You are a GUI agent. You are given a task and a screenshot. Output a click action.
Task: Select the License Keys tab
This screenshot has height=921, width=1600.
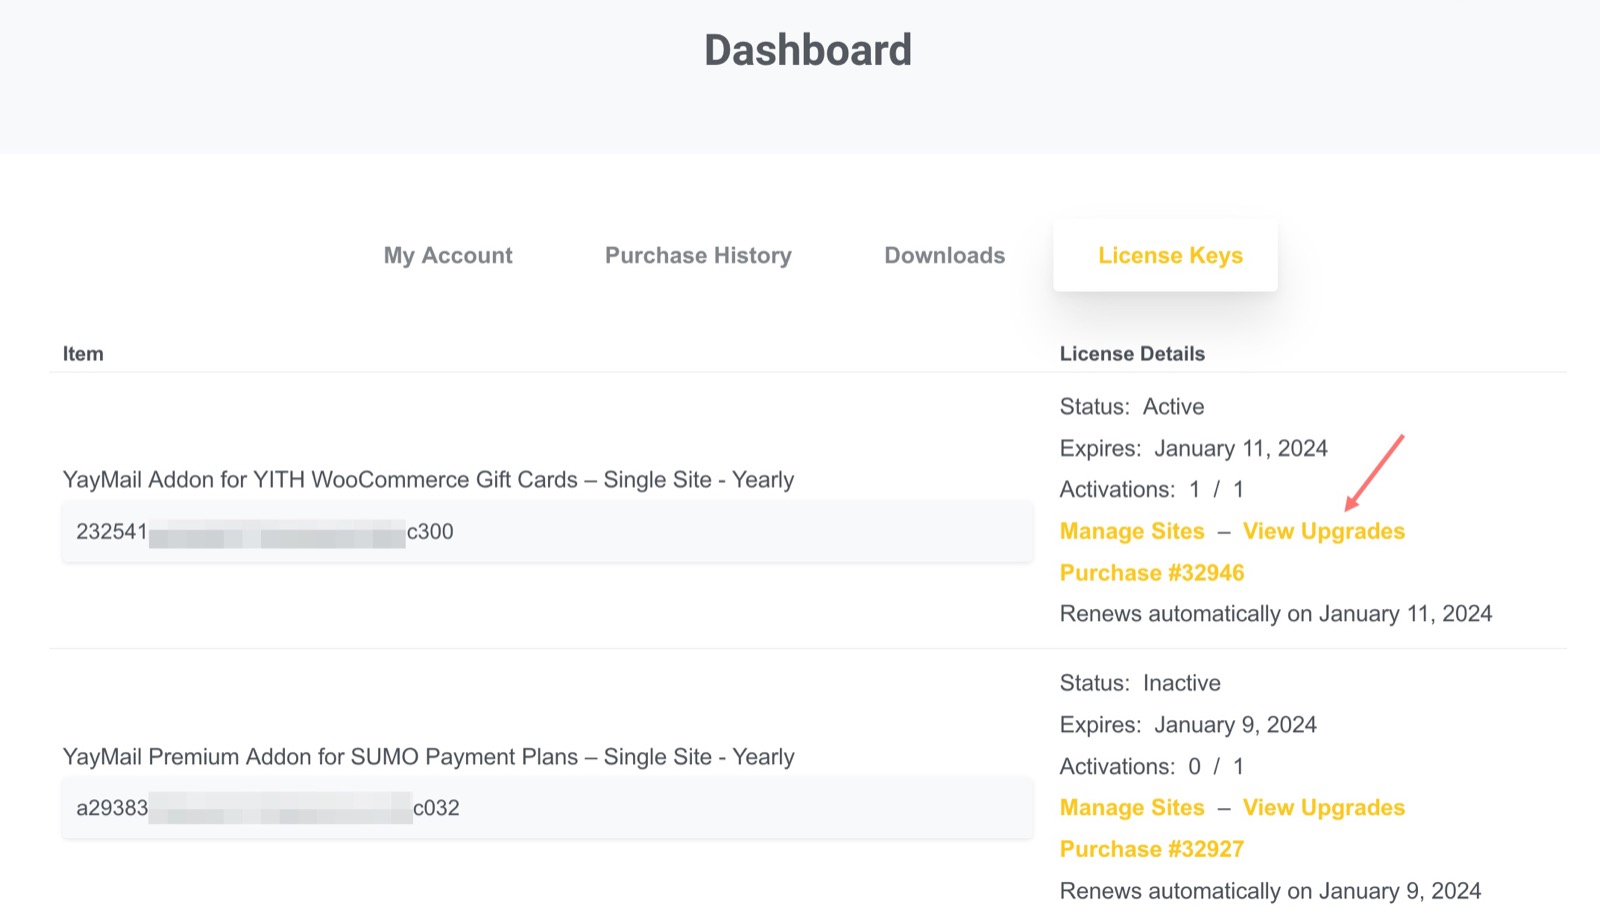click(1170, 256)
